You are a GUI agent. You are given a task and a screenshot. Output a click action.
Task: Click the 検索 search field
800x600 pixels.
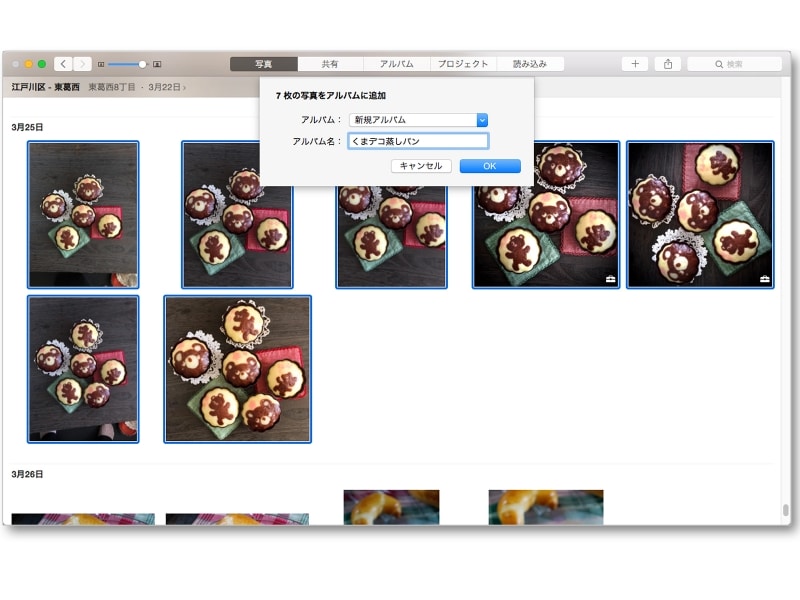tap(735, 64)
